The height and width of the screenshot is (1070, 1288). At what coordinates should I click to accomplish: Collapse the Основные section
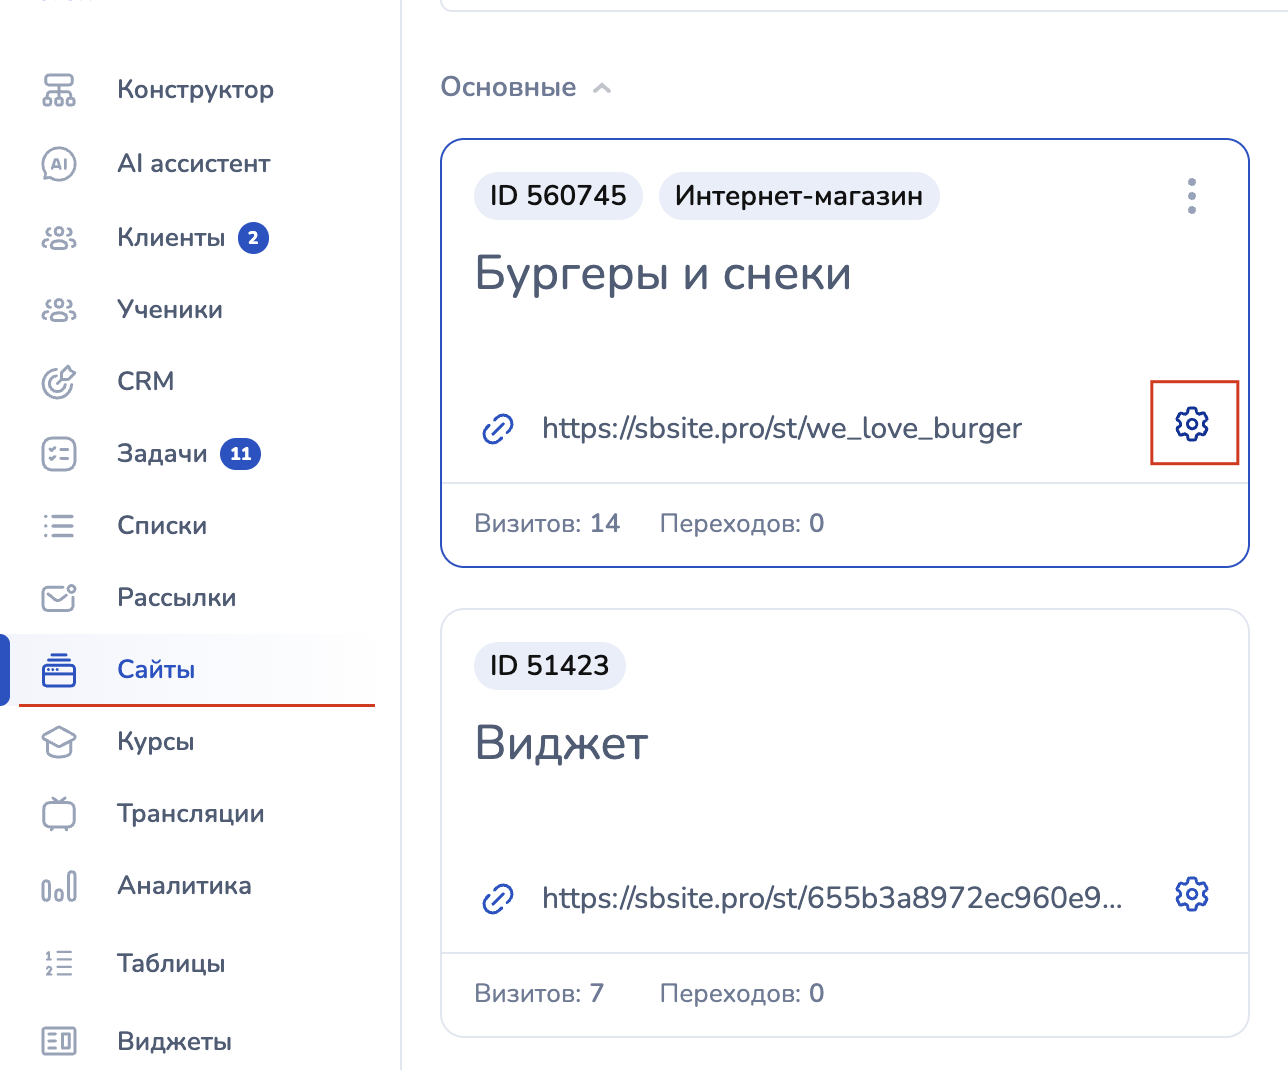(x=602, y=88)
